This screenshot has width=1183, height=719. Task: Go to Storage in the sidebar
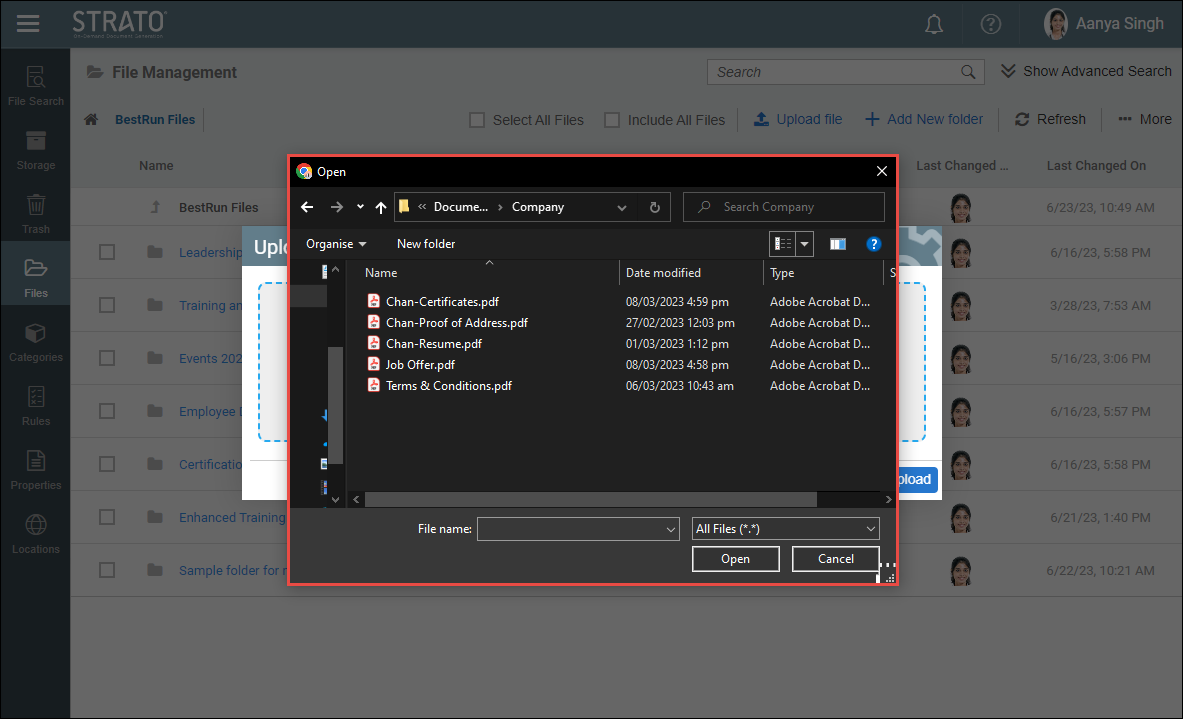35,149
